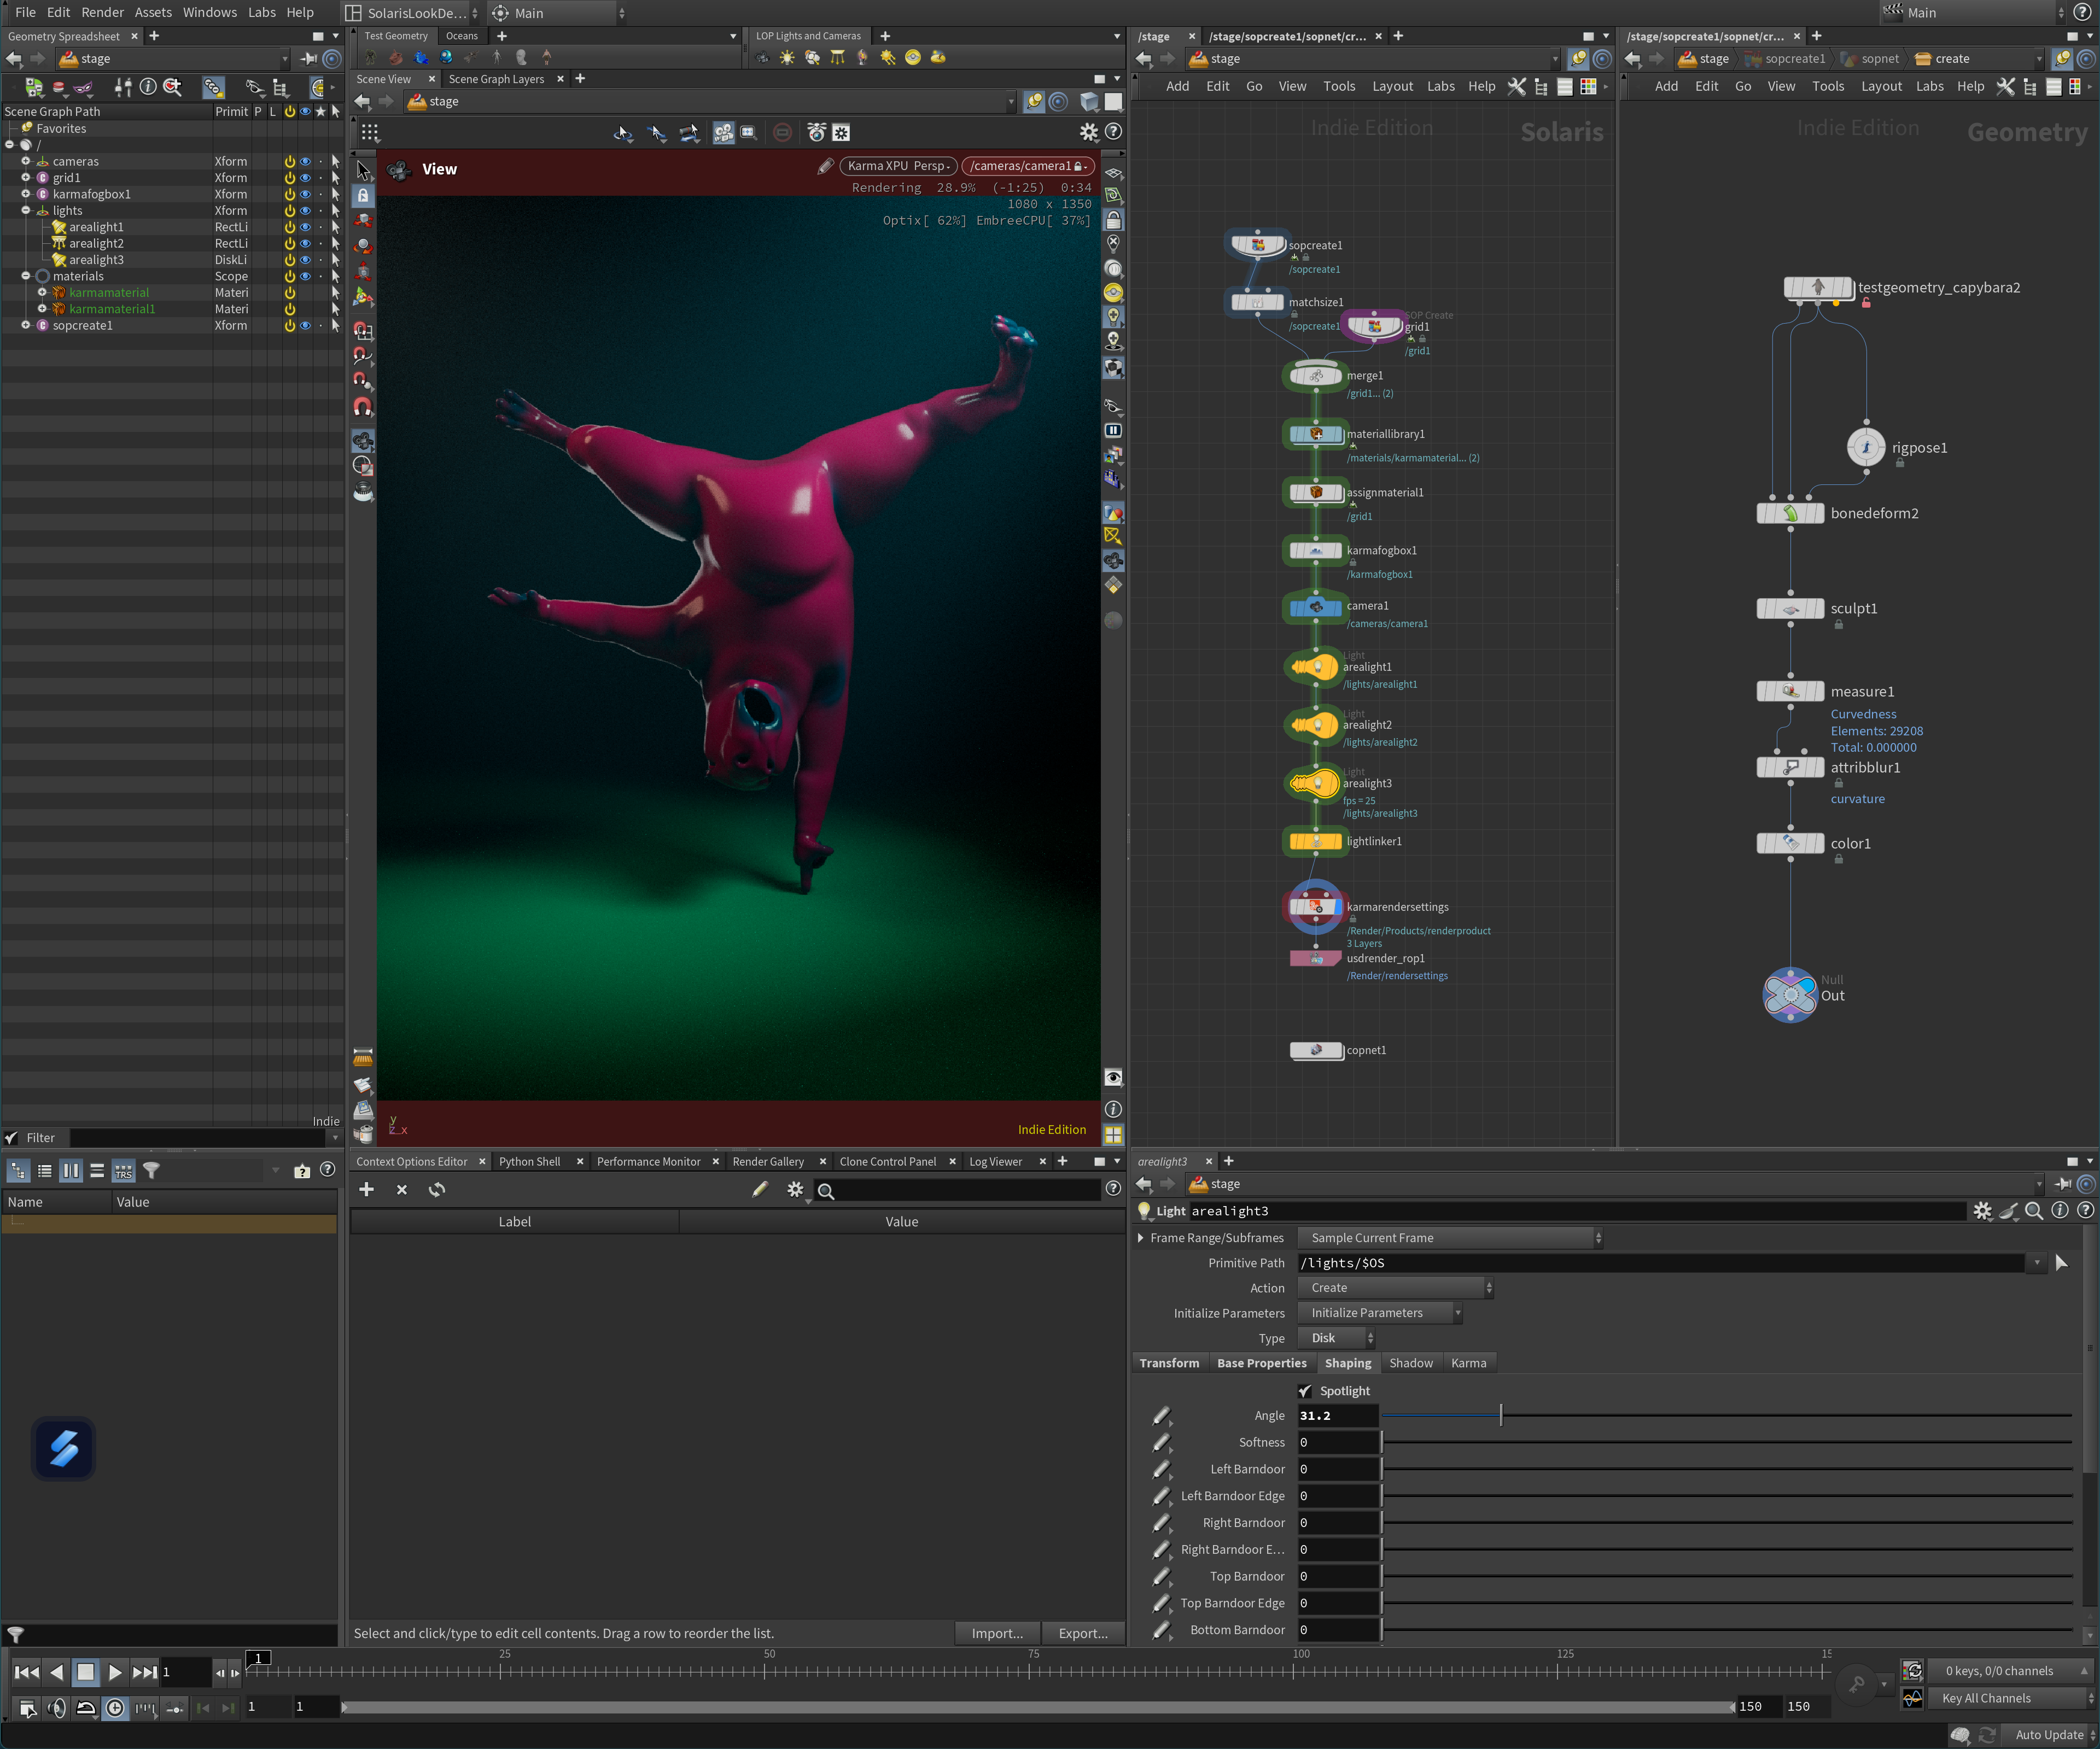
Task: Click the pencil icon next to Karma XPU
Action: [825, 166]
